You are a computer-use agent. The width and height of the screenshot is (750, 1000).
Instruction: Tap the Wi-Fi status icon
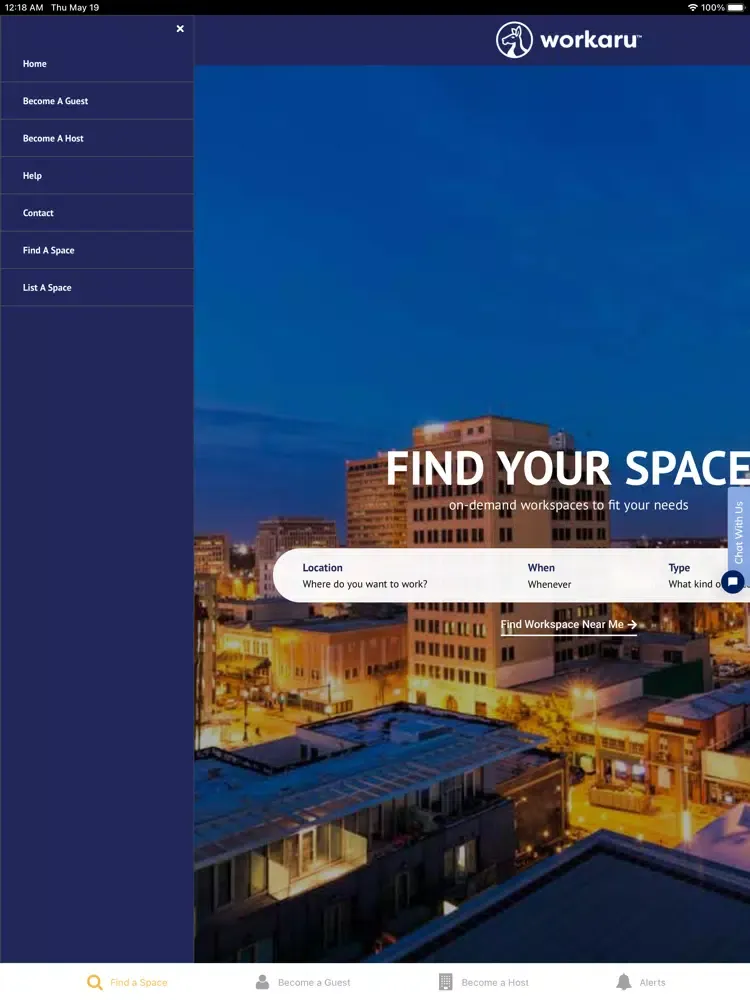click(x=693, y=8)
